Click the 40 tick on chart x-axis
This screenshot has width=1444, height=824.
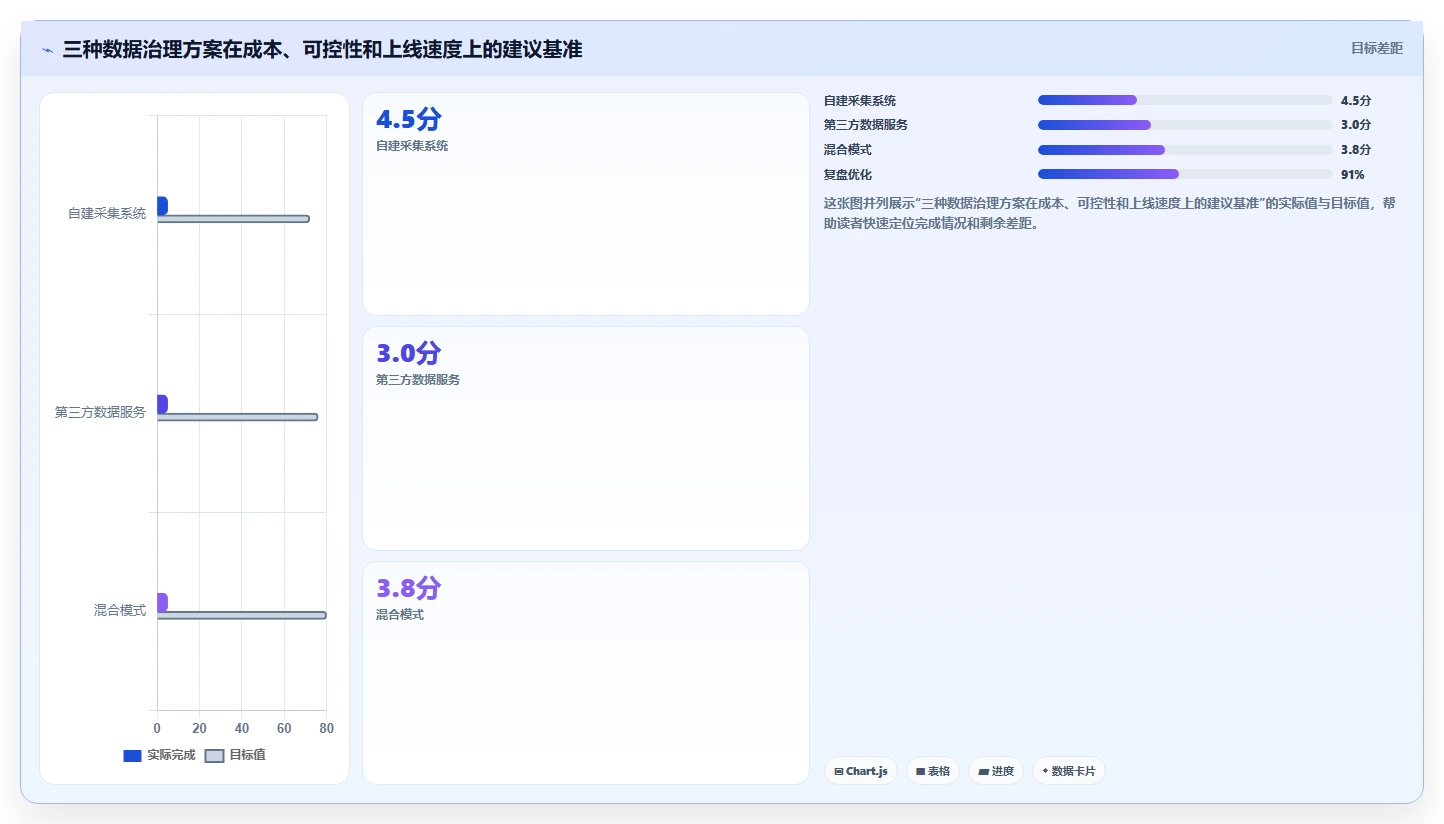click(x=242, y=728)
